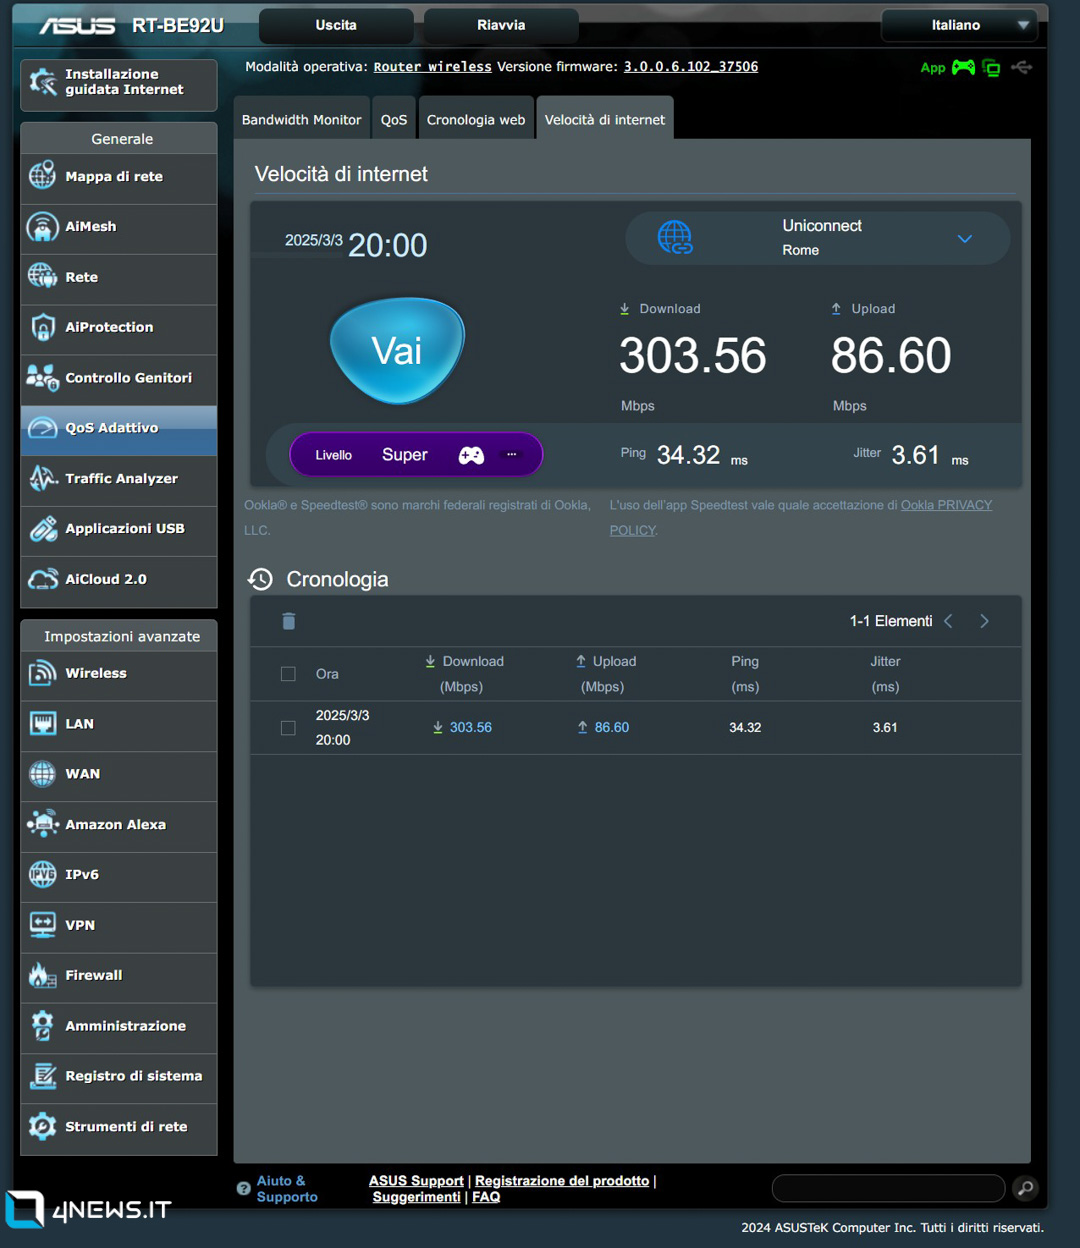Select the Rete globe icon
The height and width of the screenshot is (1248, 1080).
point(42,276)
